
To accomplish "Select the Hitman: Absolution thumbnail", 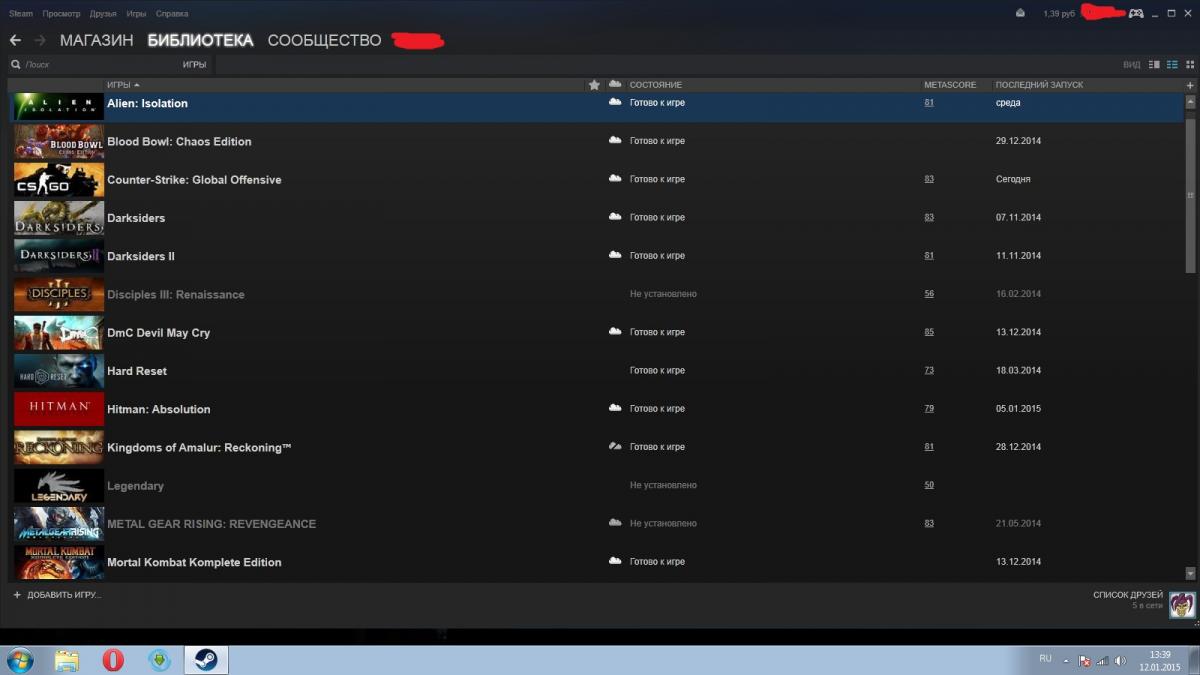I will pos(59,409).
